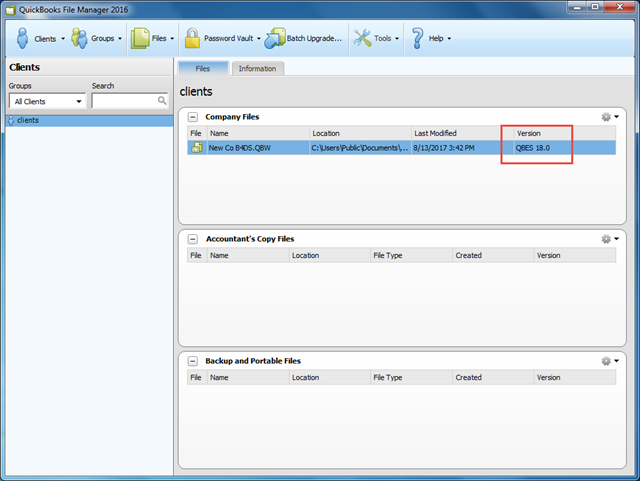
Task: Open the All Clients groups dropdown
Action: 48,101
